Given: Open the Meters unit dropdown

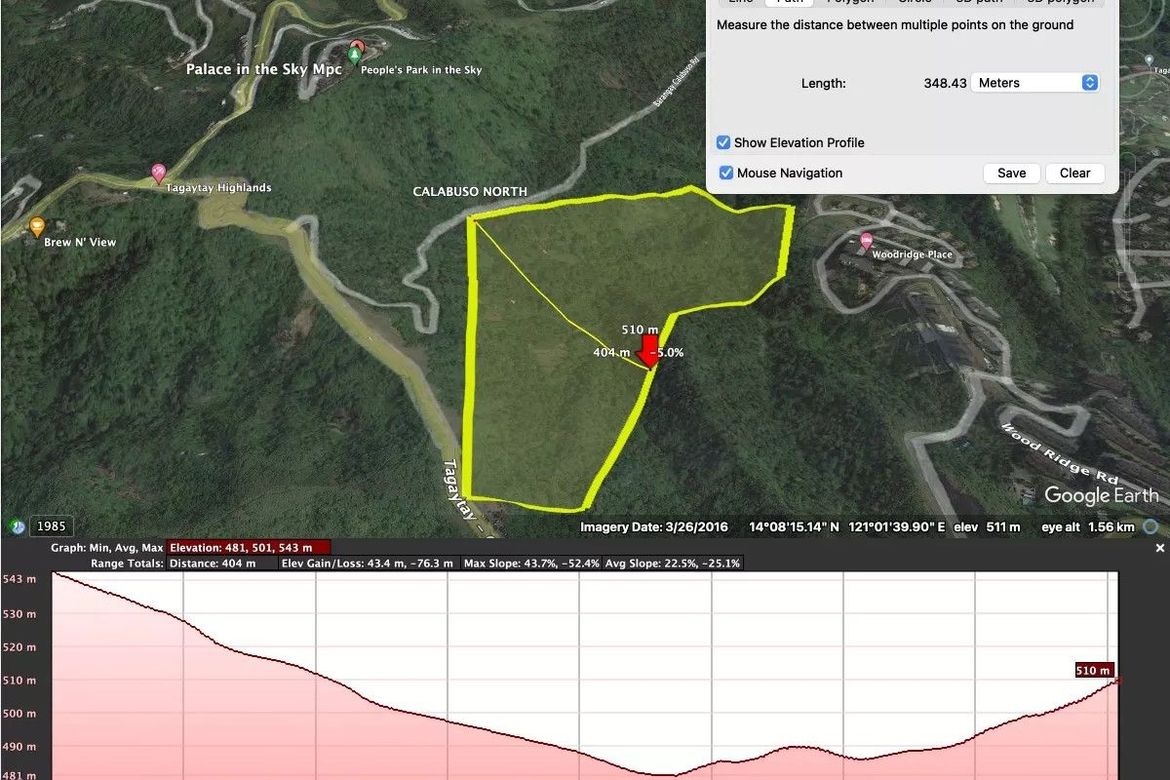Looking at the screenshot, I should click(x=1035, y=83).
